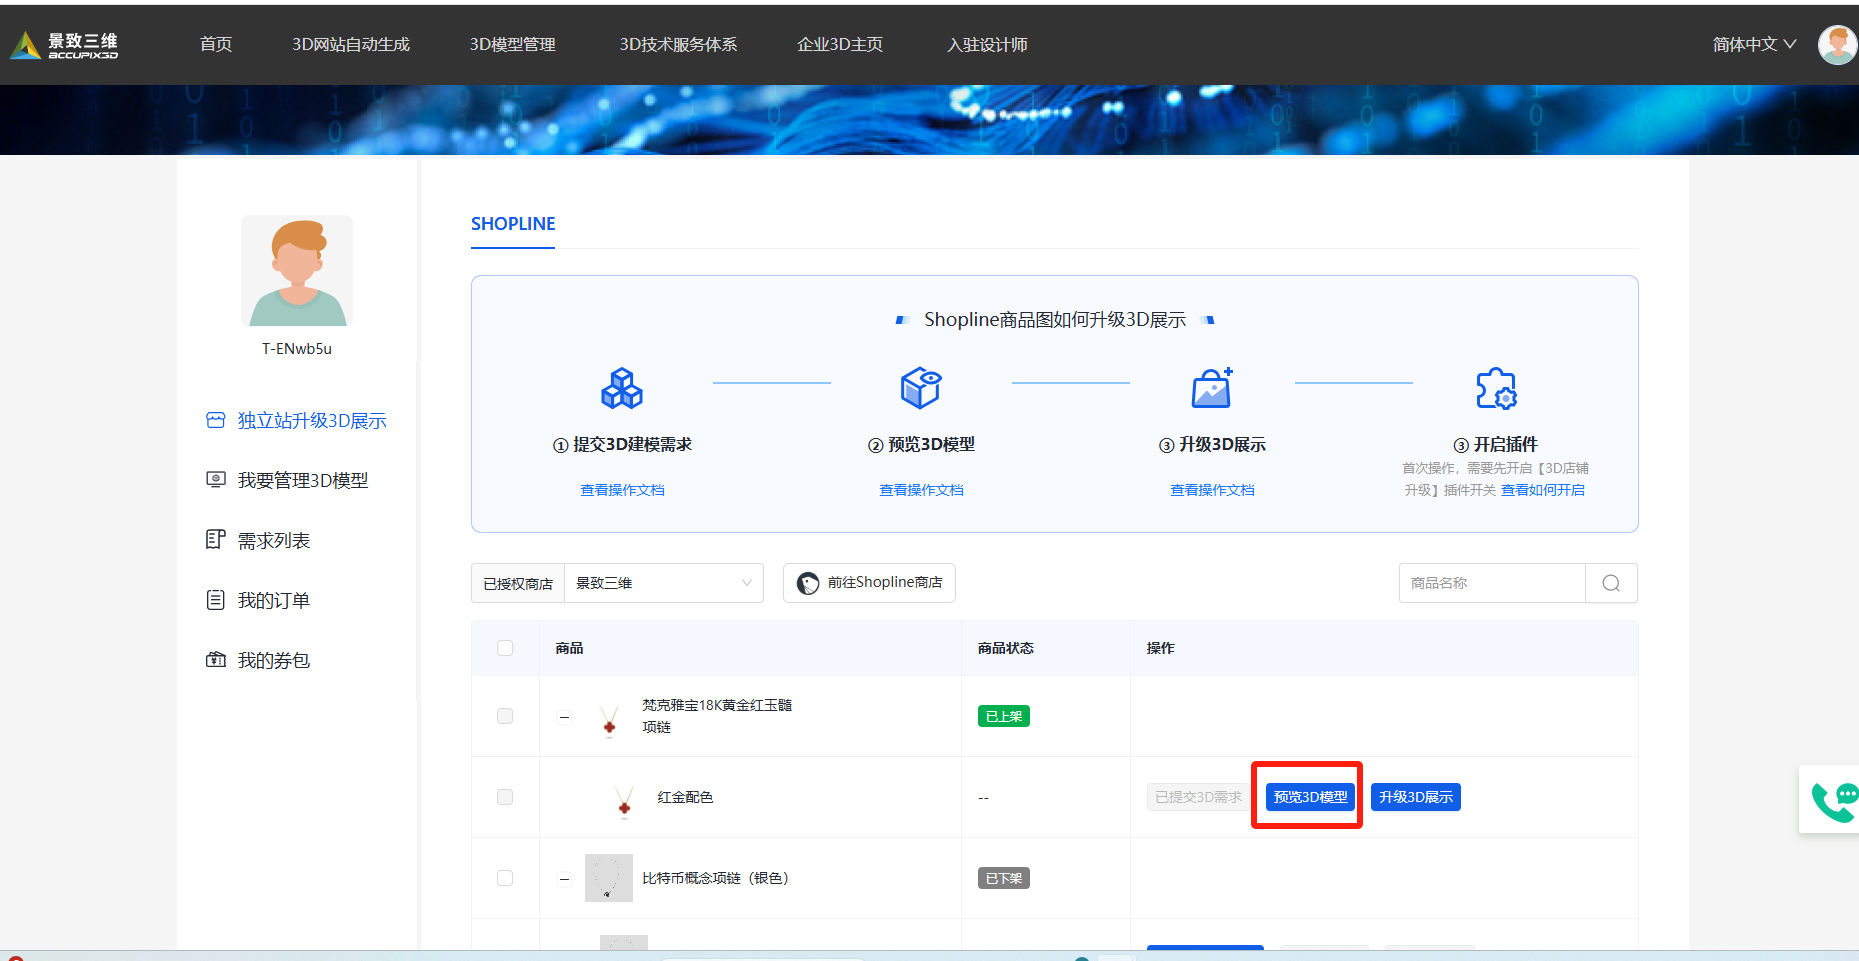Click the 前往Shopline商店 button
Image resolution: width=1859 pixels, height=961 pixels.
coord(869,583)
